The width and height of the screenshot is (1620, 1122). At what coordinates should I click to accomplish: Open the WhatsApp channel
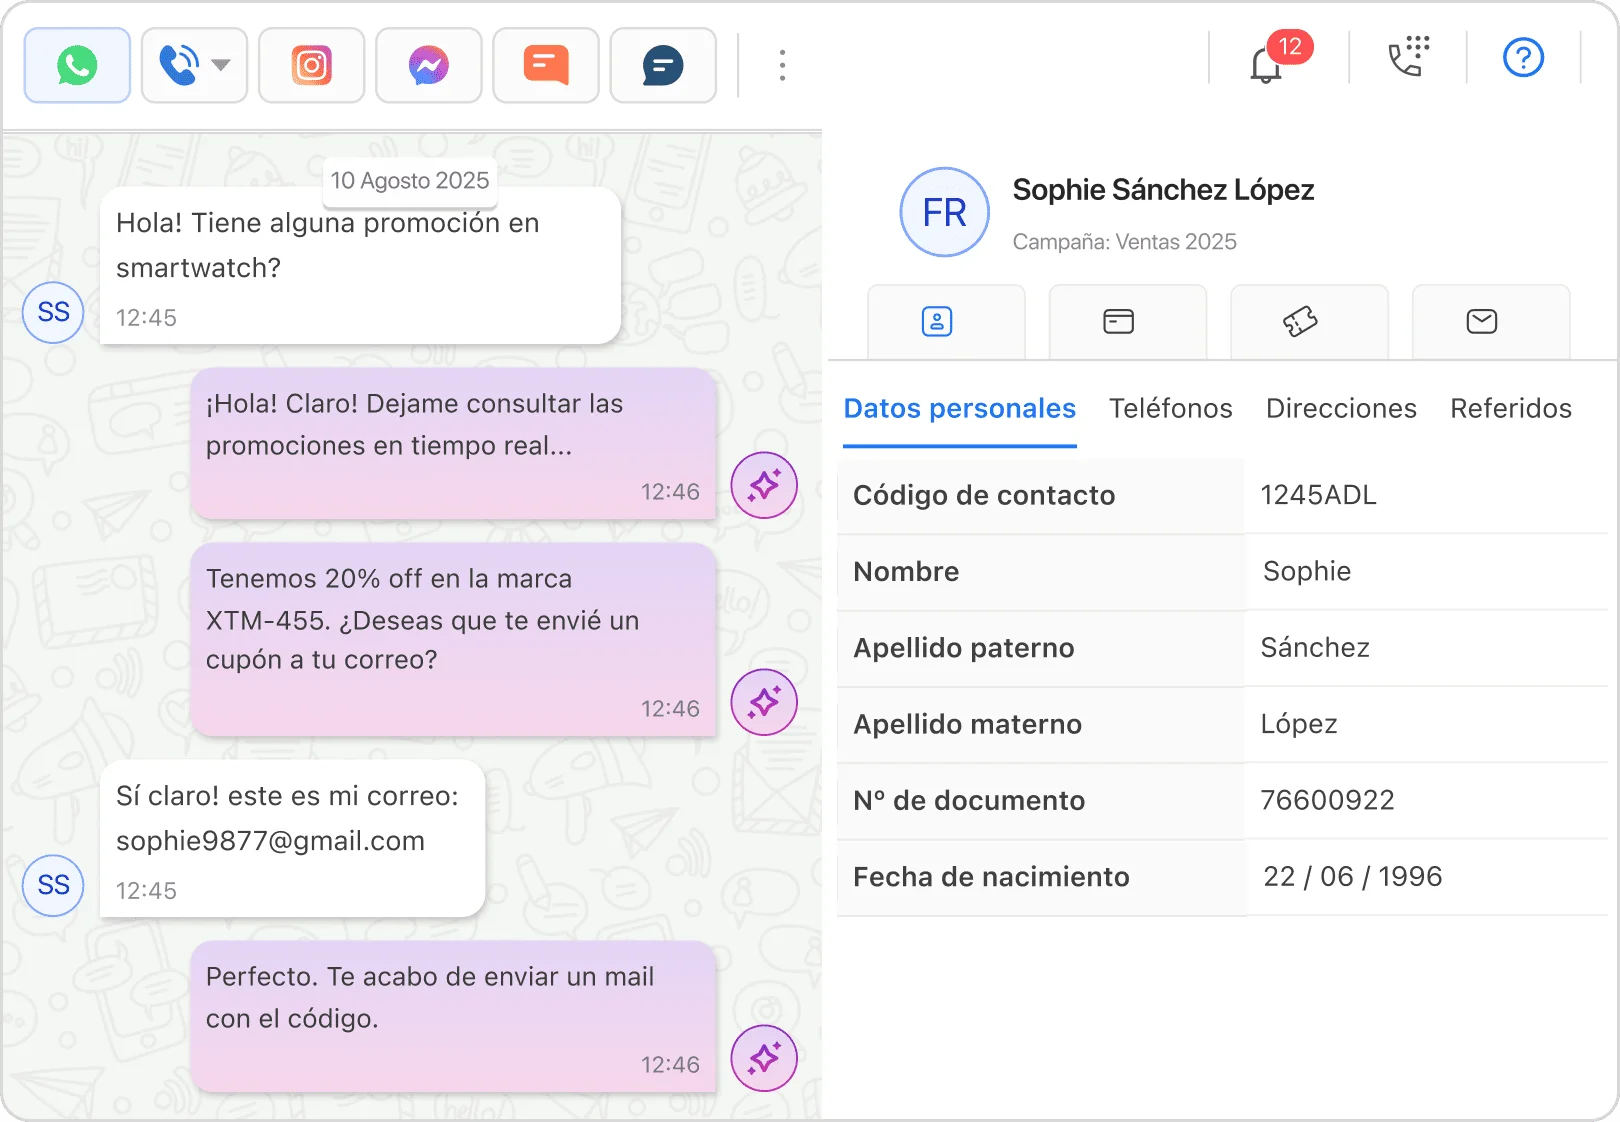(x=77, y=65)
